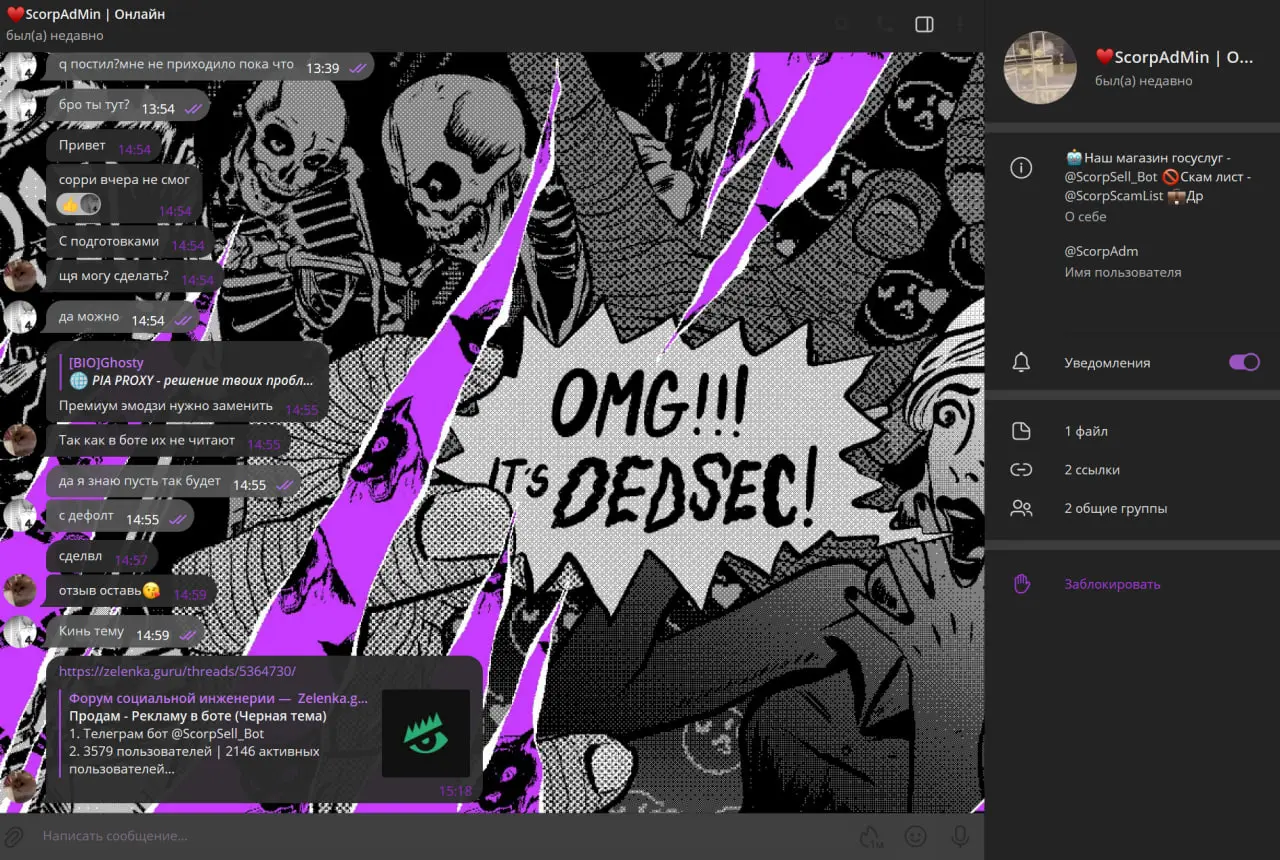Screen dimensions: 1280x860
Task: Attach a file with the paperclip icon
Action: (13, 836)
